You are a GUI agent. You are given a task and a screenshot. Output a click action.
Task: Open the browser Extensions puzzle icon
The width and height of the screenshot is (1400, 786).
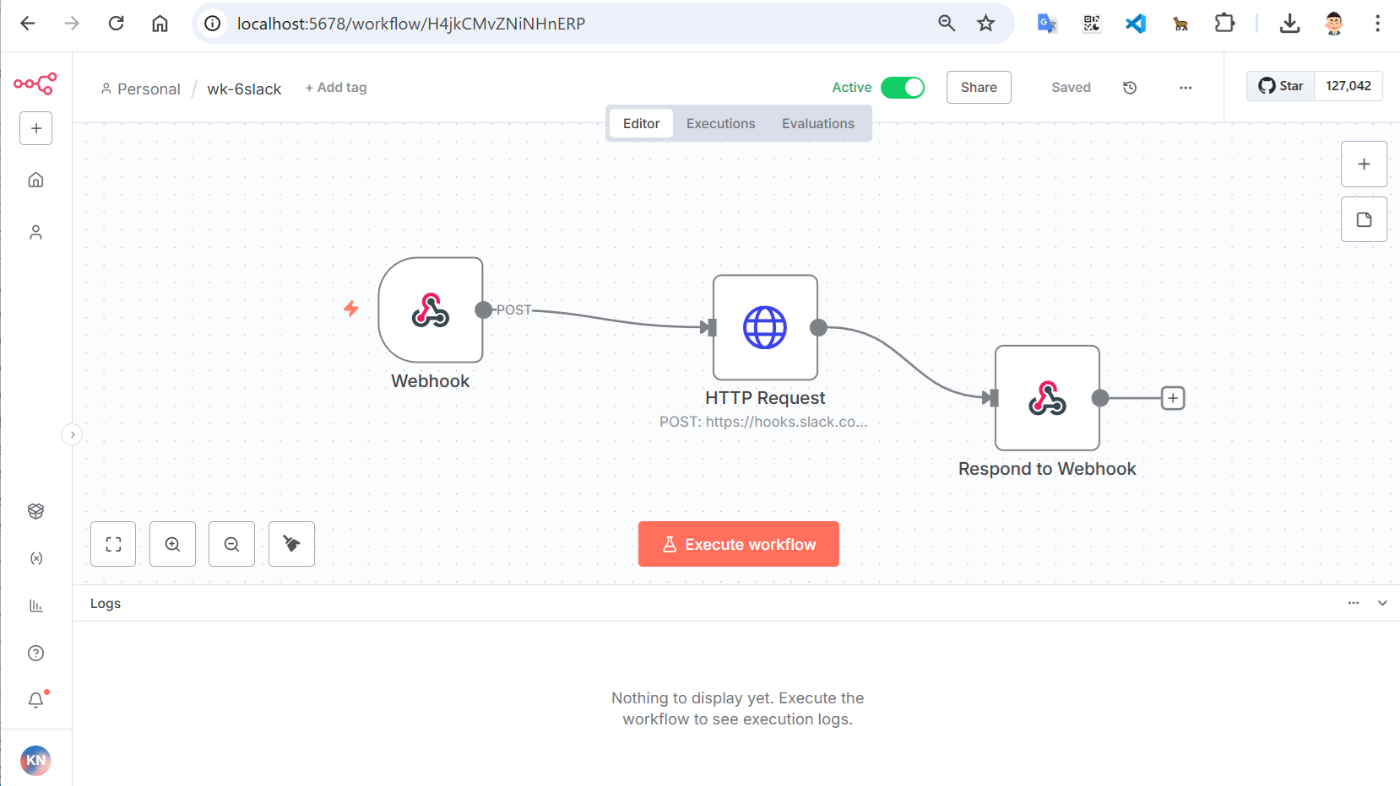coord(1224,23)
